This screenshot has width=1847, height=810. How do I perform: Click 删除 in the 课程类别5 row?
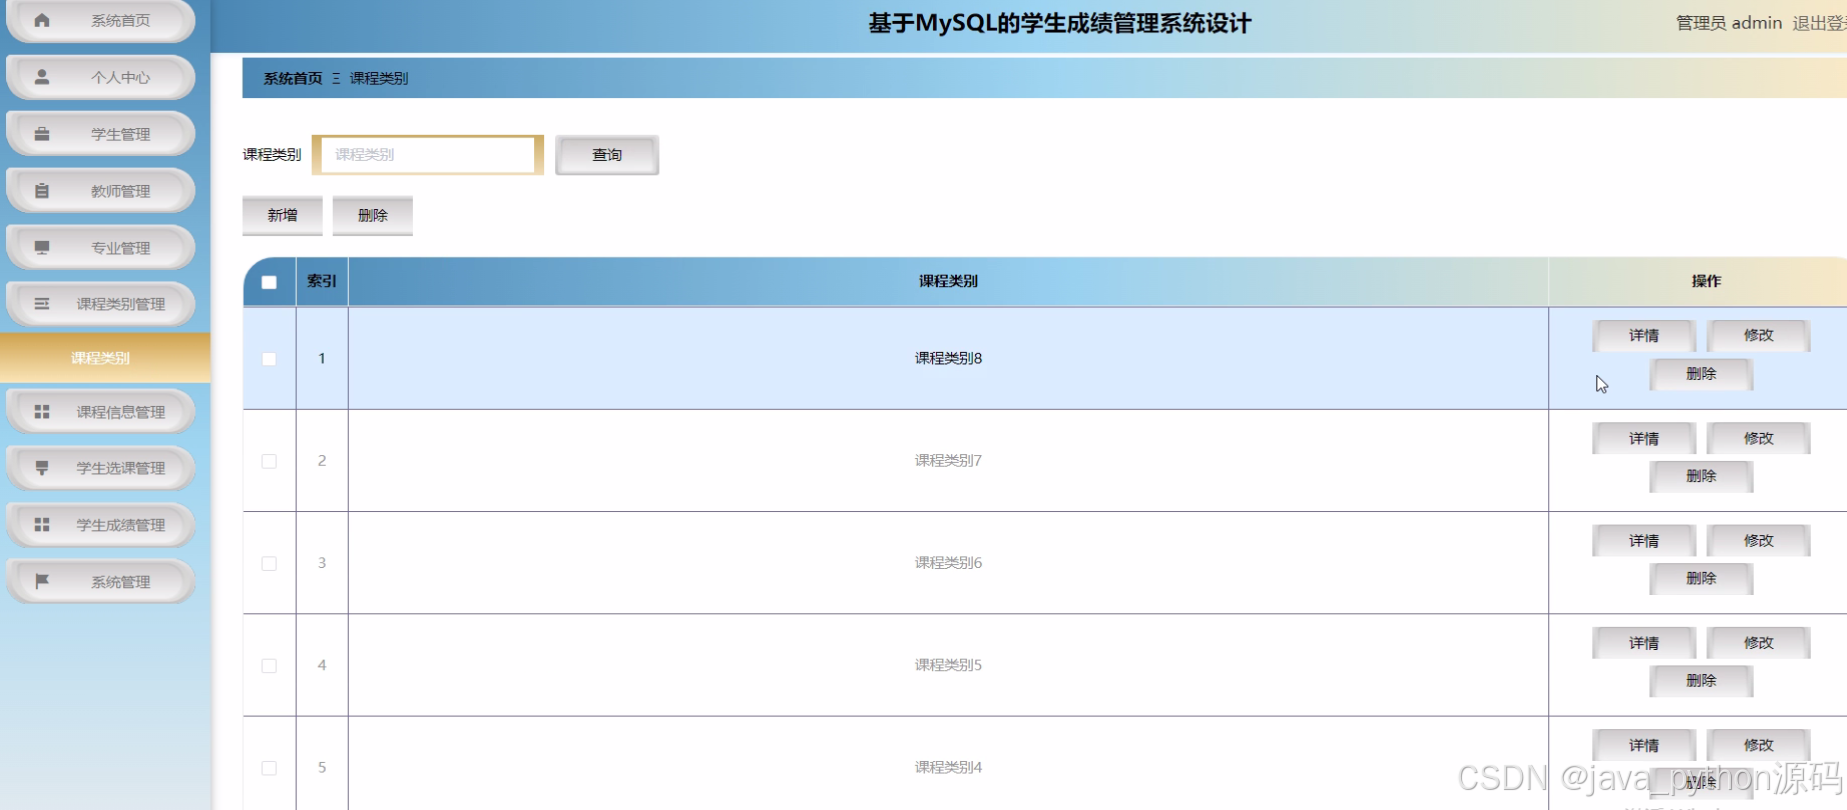pos(1701,681)
